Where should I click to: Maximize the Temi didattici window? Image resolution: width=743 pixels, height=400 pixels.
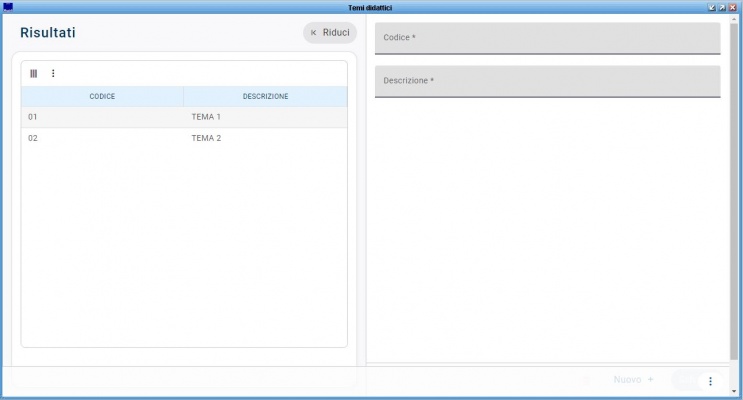(722, 8)
